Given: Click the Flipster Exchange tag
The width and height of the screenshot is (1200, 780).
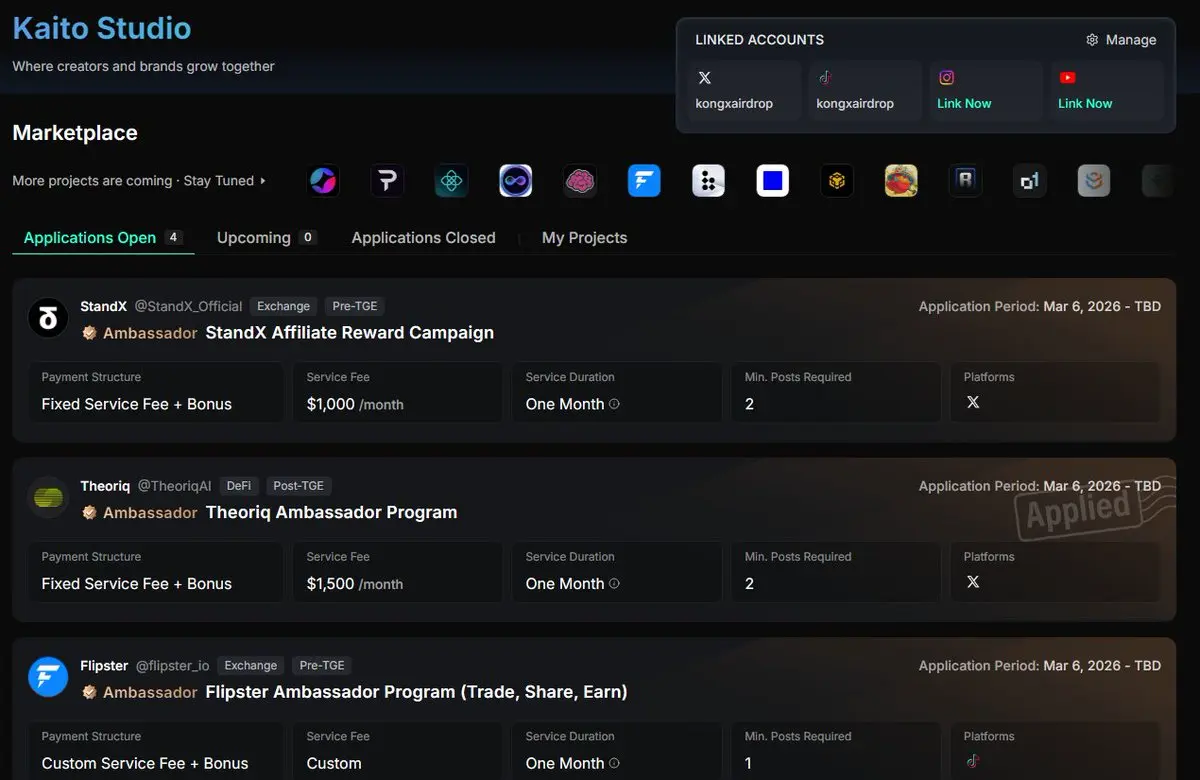Looking at the screenshot, I should [x=251, y=665].
